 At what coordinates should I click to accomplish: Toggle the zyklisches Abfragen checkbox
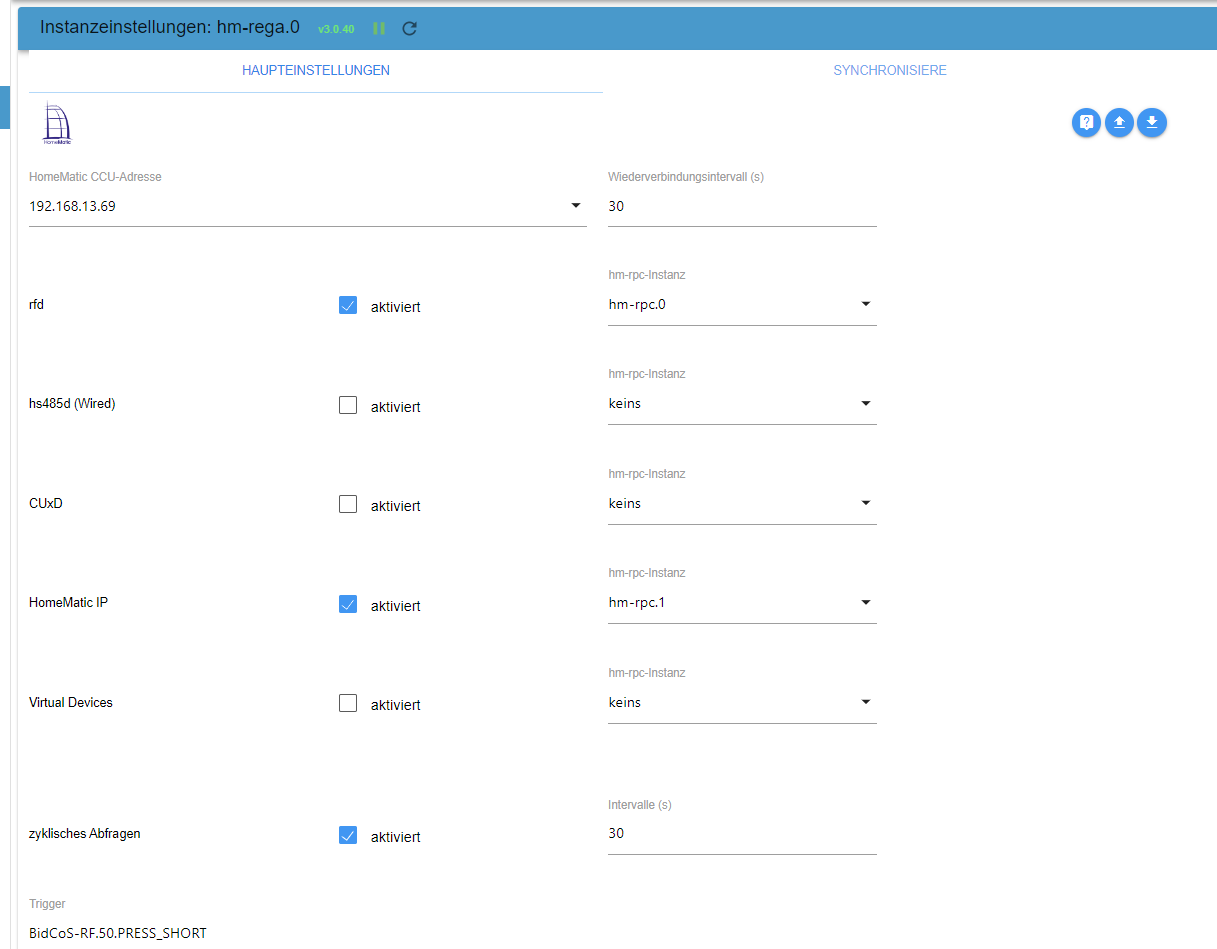(x=348, y=835)
